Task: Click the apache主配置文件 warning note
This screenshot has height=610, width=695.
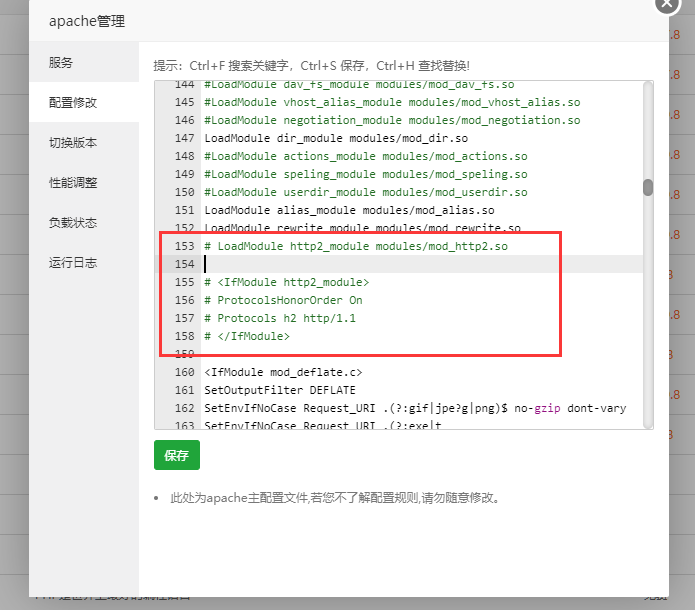Action: [x=336, y=498]
